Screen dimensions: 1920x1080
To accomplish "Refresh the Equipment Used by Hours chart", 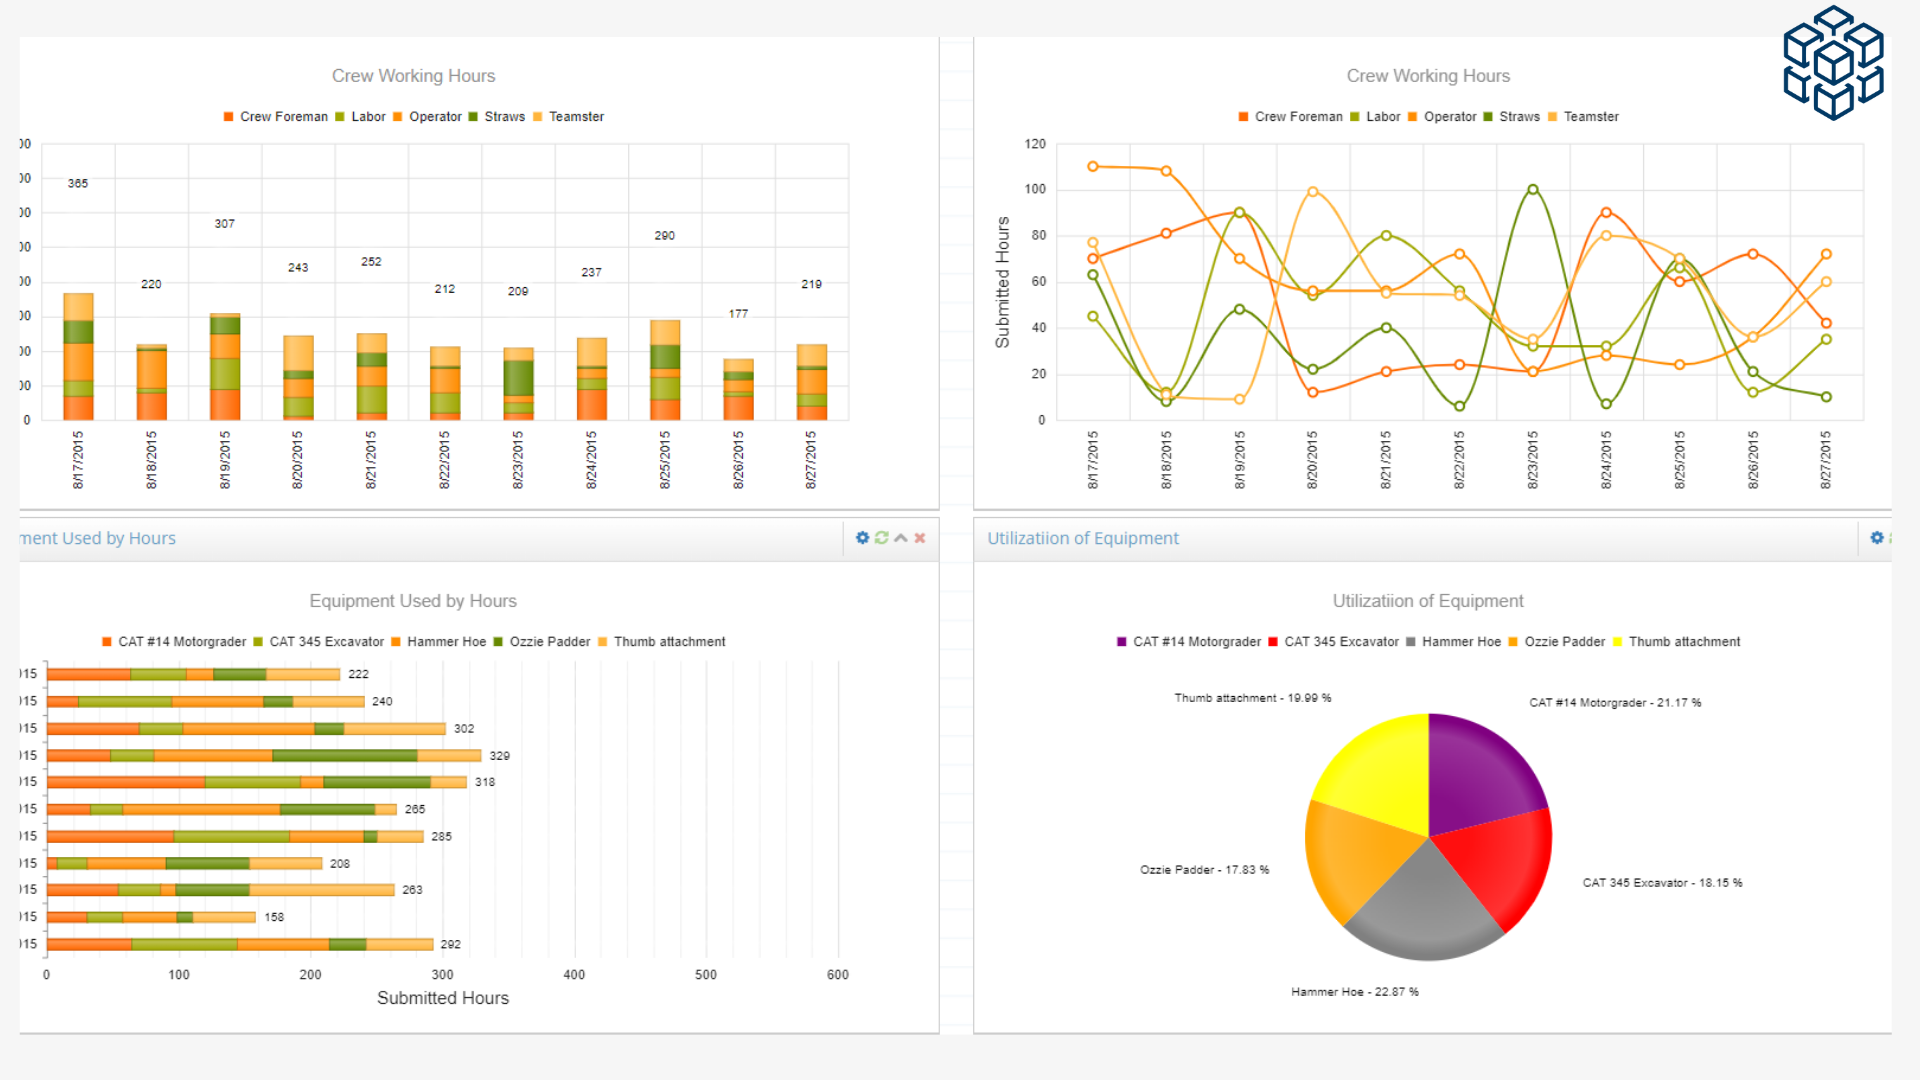I will [x=881, y=538].
